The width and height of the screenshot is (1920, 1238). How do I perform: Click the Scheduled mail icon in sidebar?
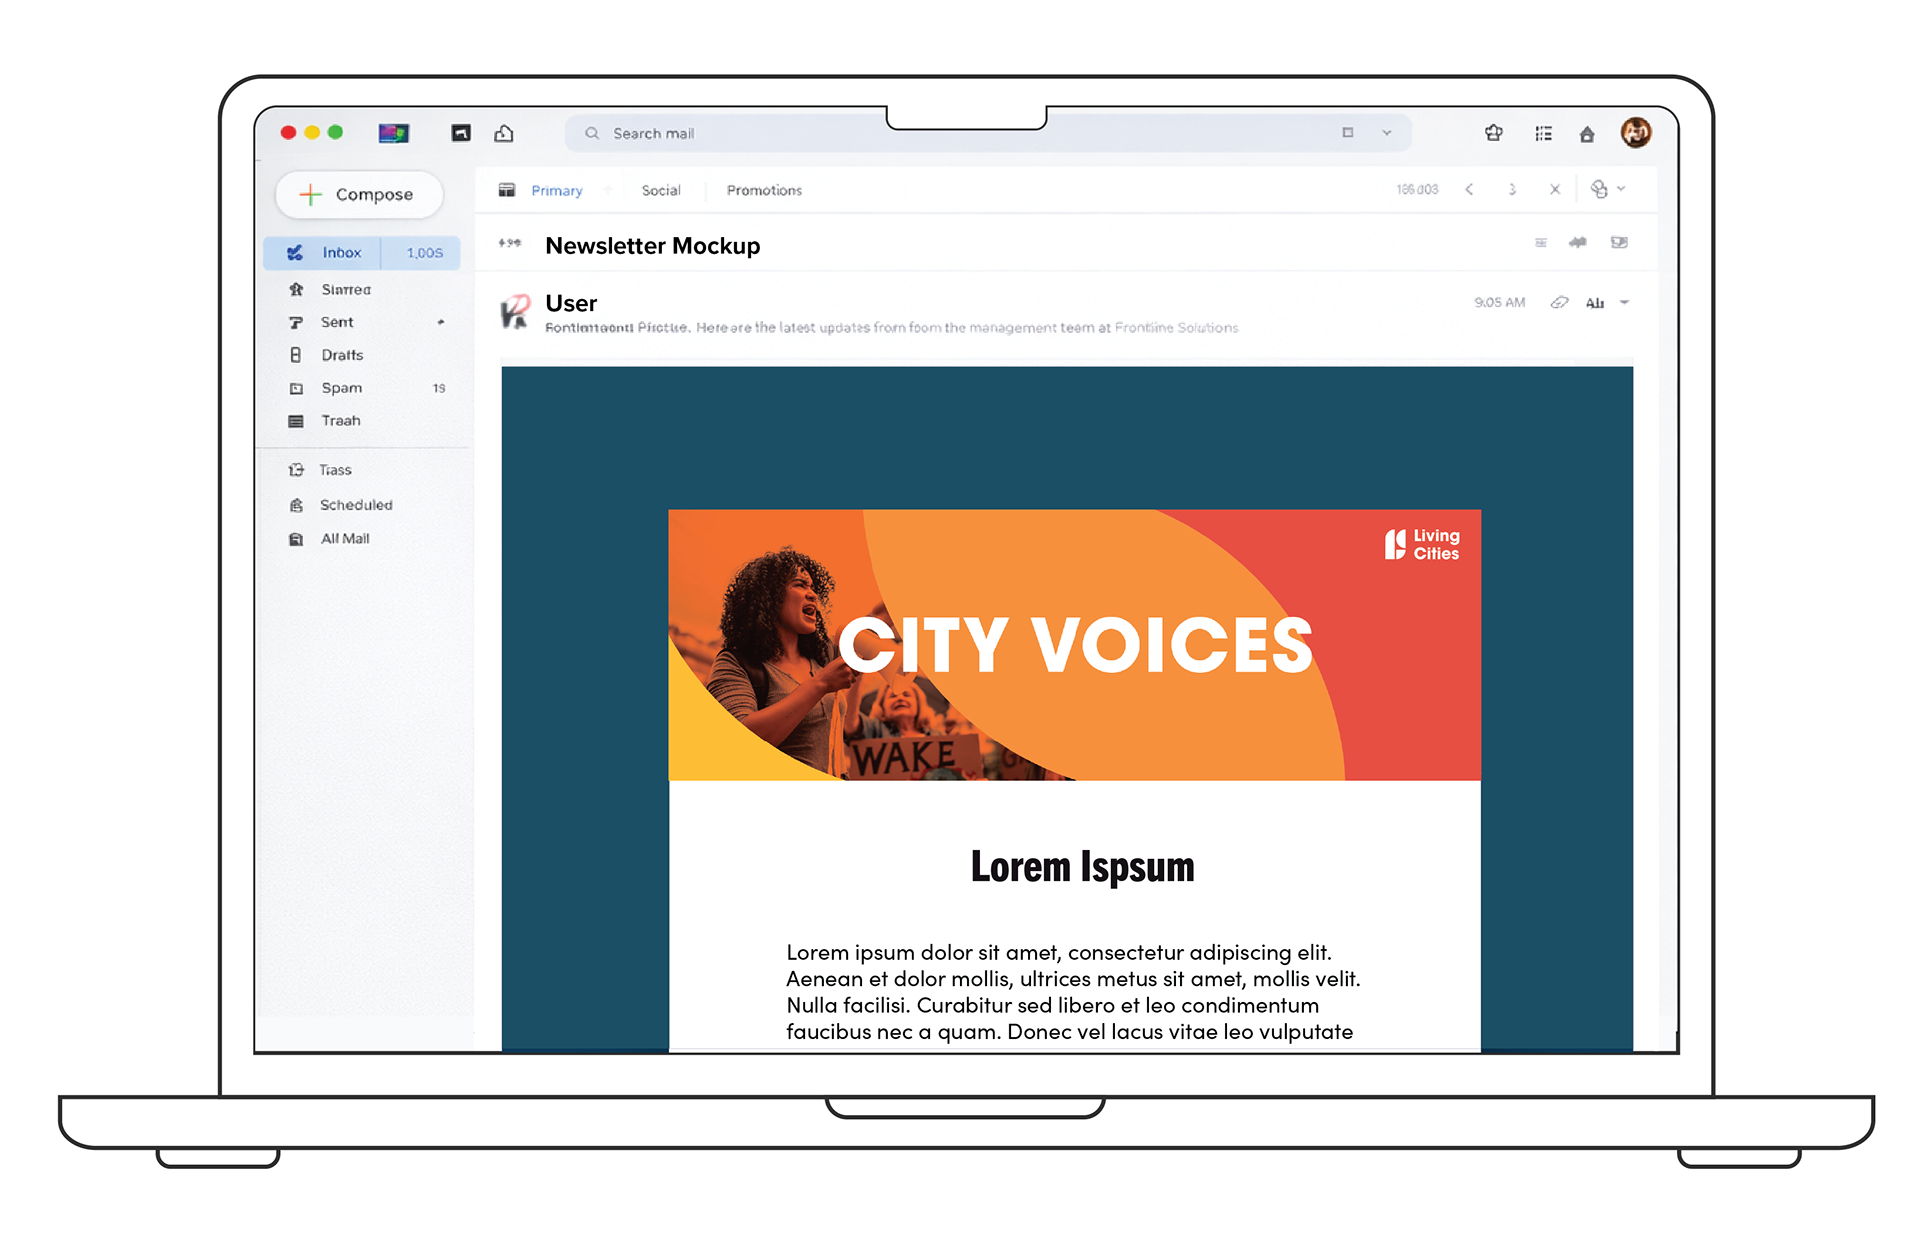[x=296, y=506]
